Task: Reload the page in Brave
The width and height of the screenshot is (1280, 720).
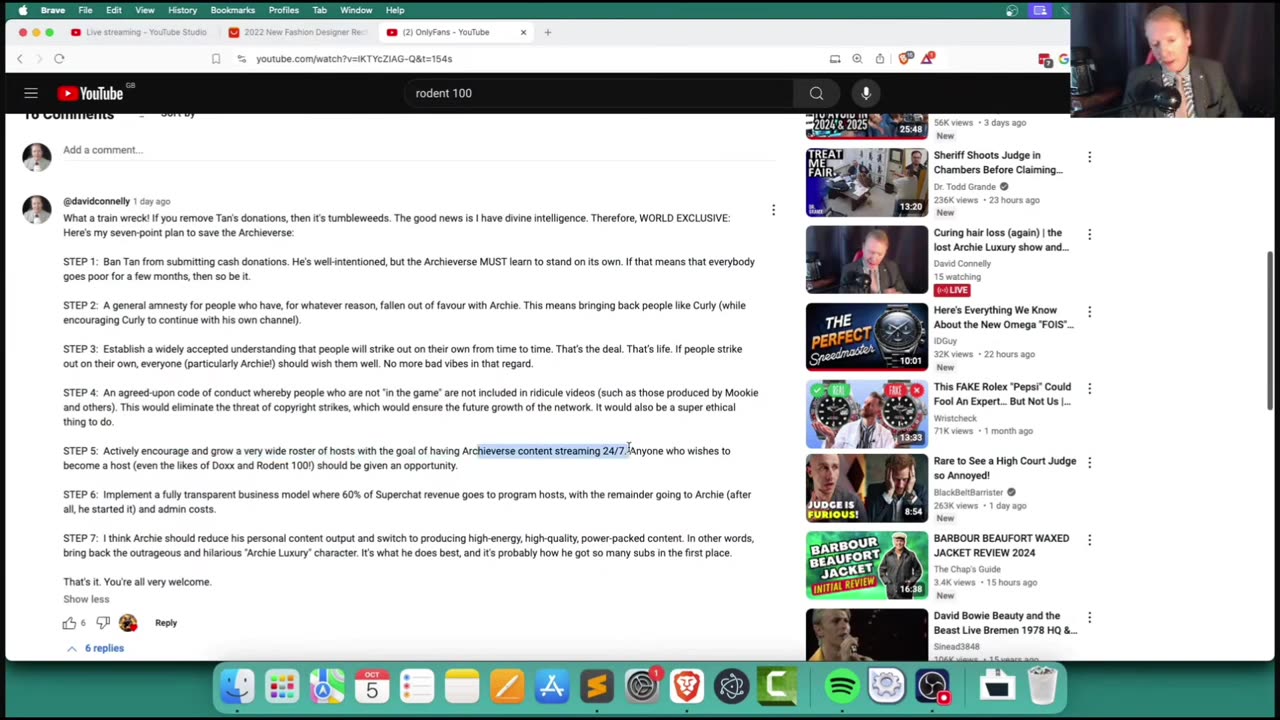Action: pyautogui.click(x=59, y=59)
